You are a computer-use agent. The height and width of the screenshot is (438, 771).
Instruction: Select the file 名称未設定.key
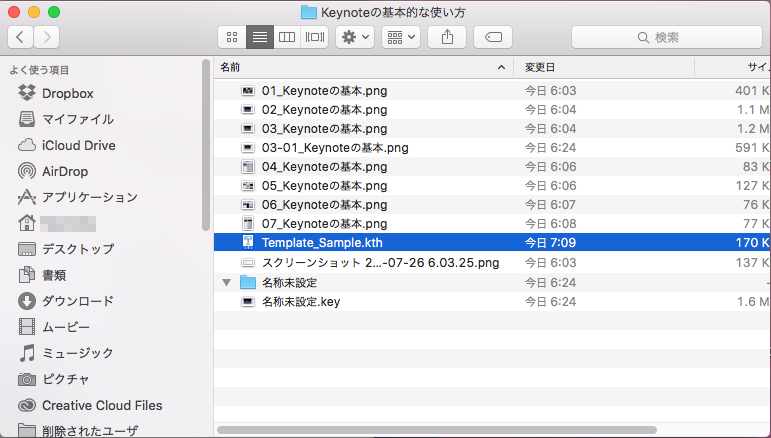coord(300,302)
